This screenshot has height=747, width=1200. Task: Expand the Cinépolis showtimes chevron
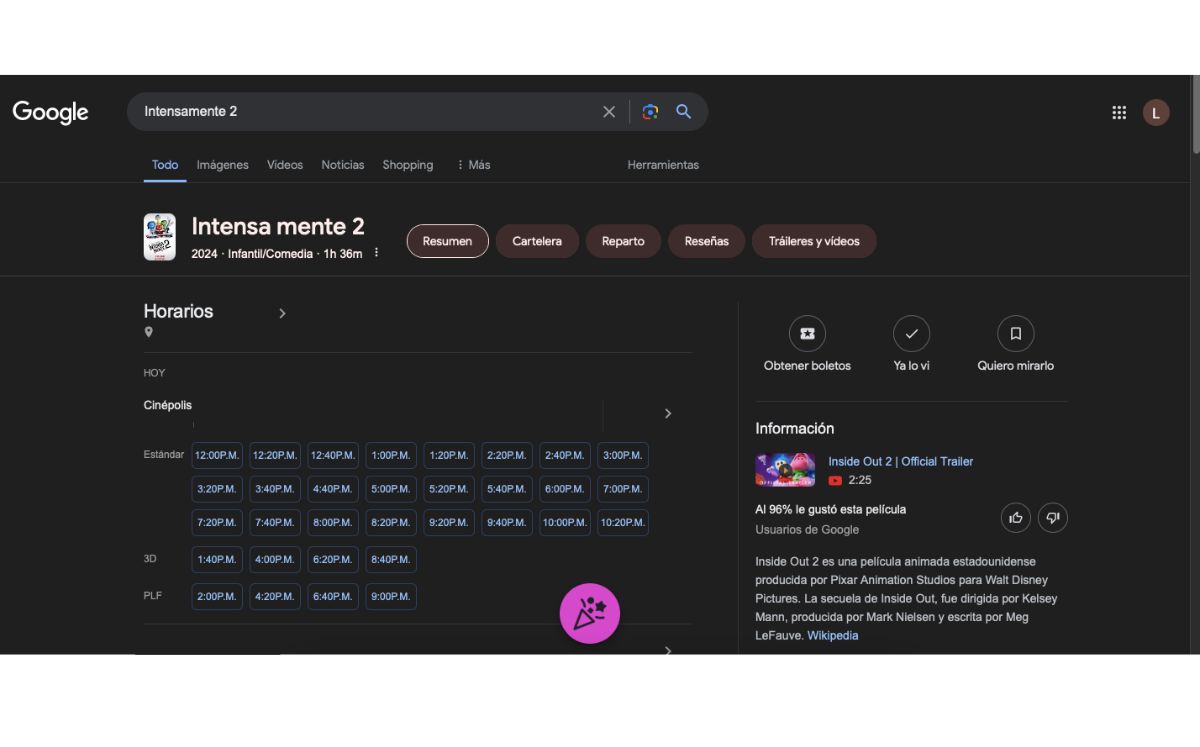click(x=668, y=413)
